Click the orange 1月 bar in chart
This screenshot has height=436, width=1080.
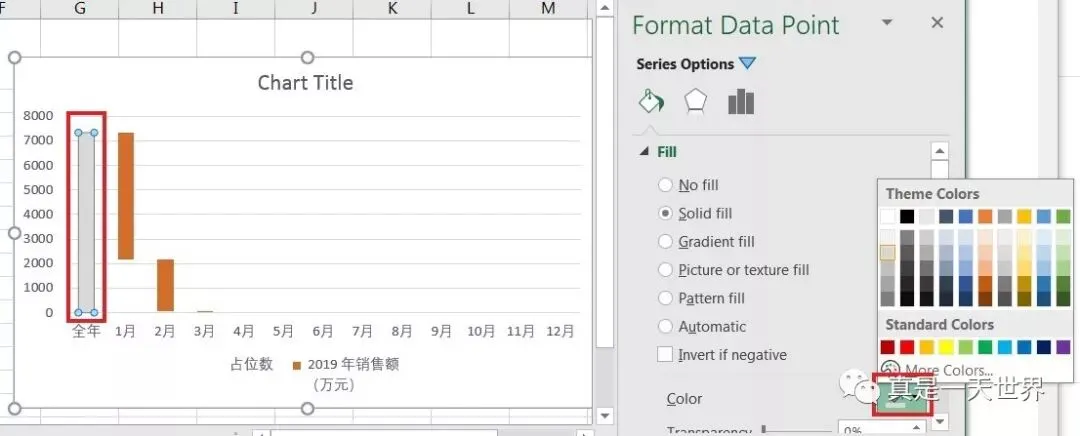(126, 196)
